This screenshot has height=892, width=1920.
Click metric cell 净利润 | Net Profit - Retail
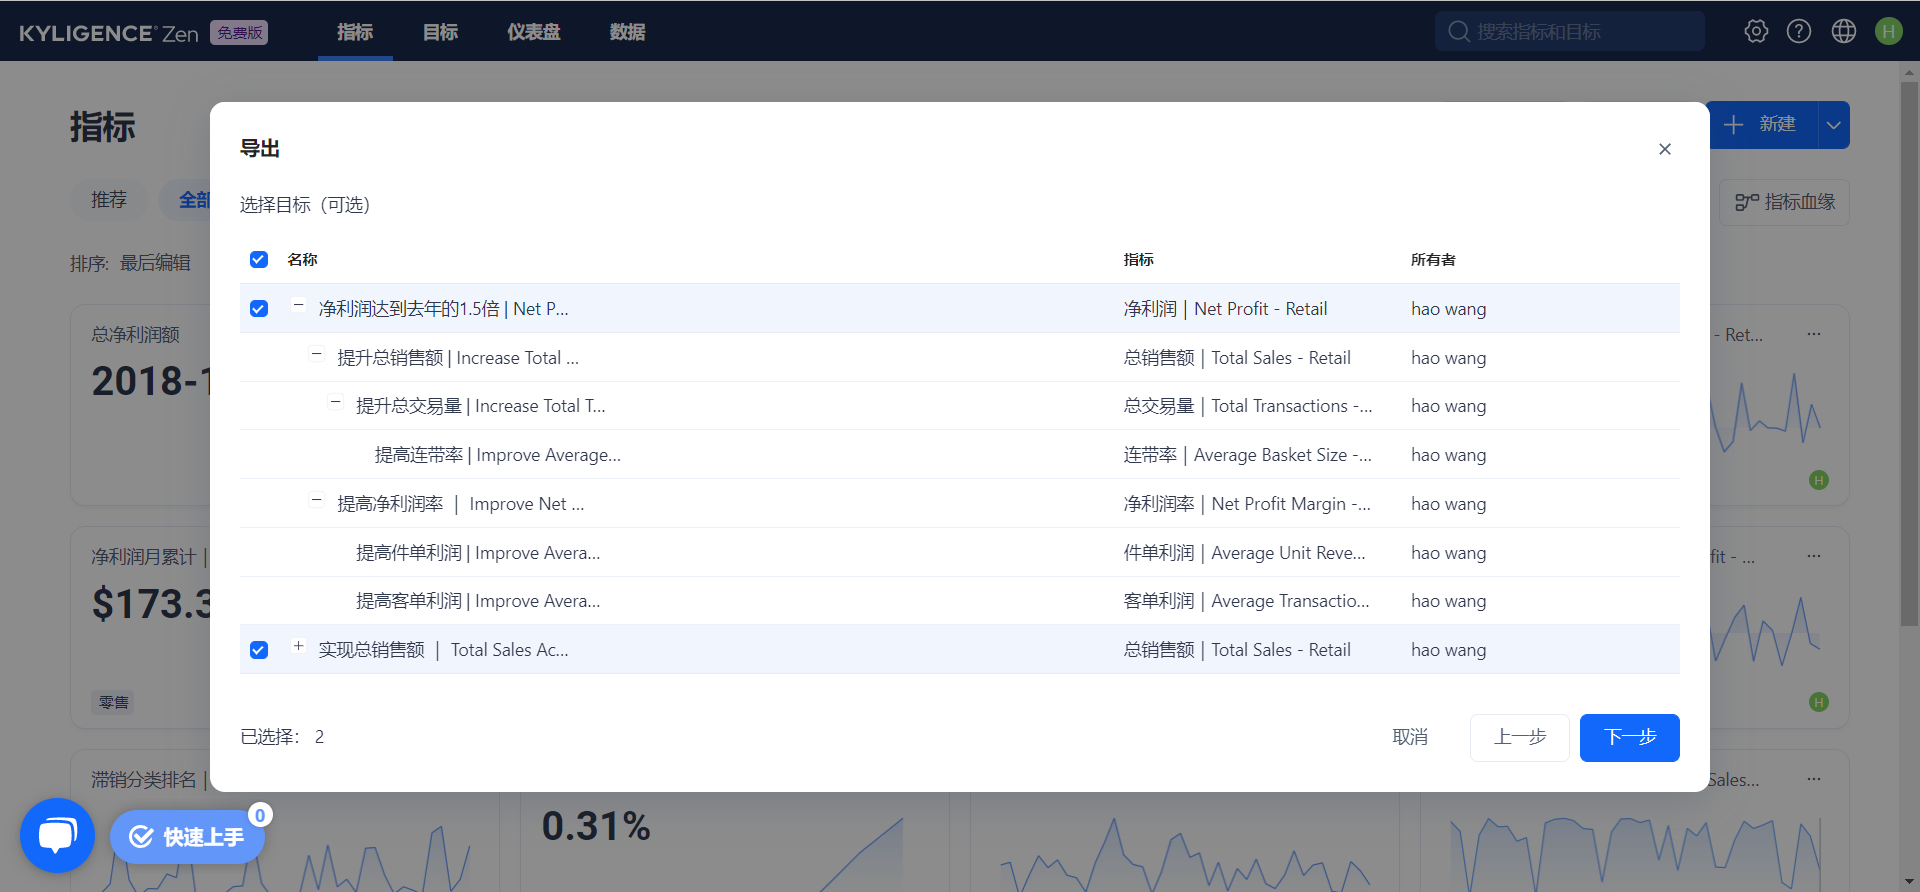point(1225,309)
